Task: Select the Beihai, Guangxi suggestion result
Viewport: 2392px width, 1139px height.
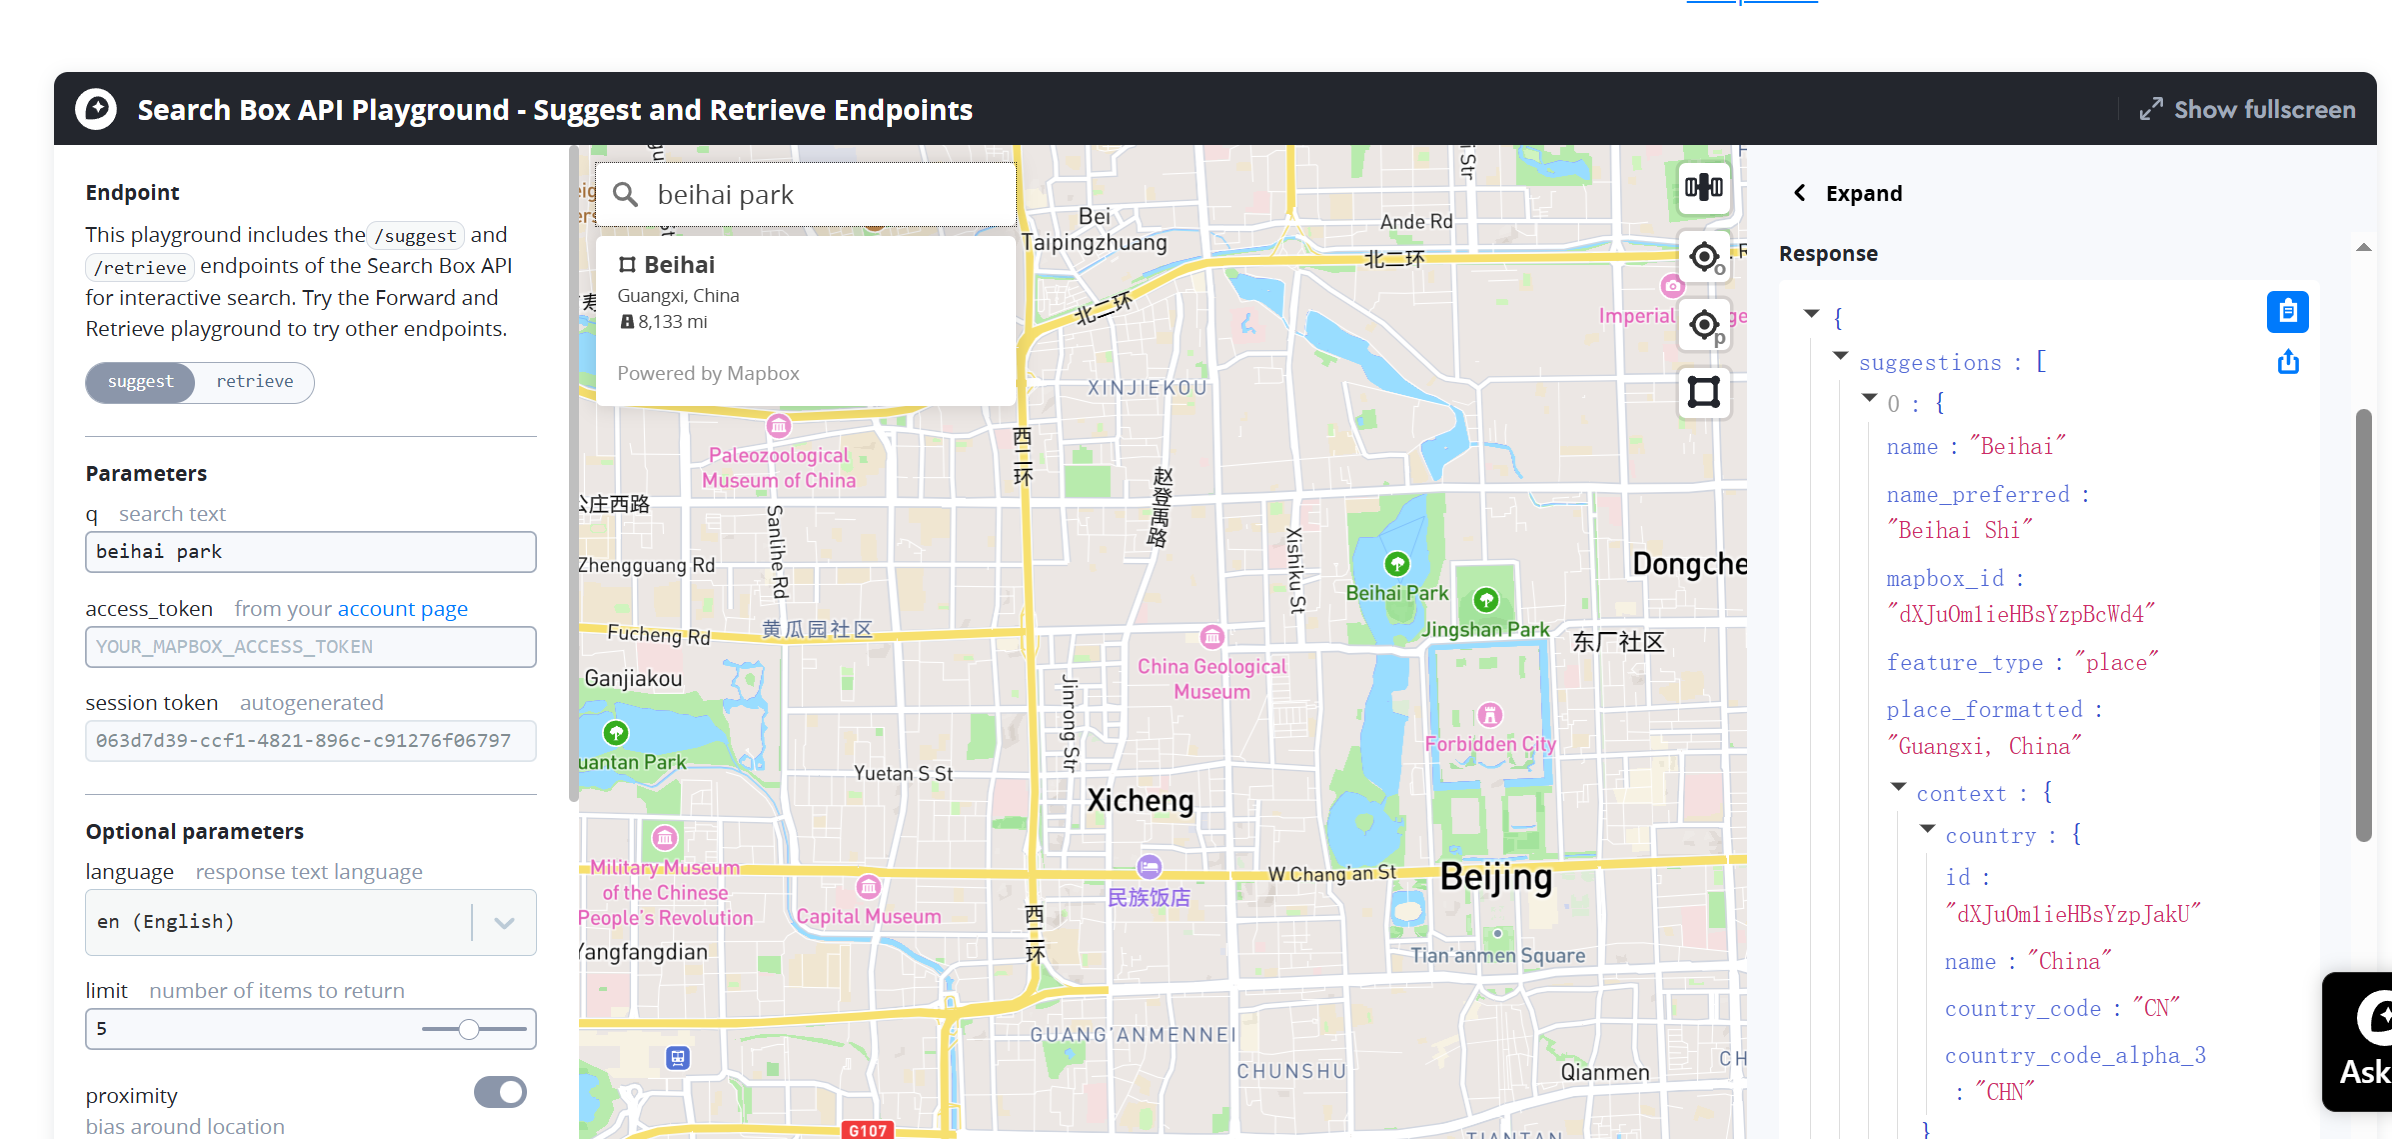Action: point(805,292)
